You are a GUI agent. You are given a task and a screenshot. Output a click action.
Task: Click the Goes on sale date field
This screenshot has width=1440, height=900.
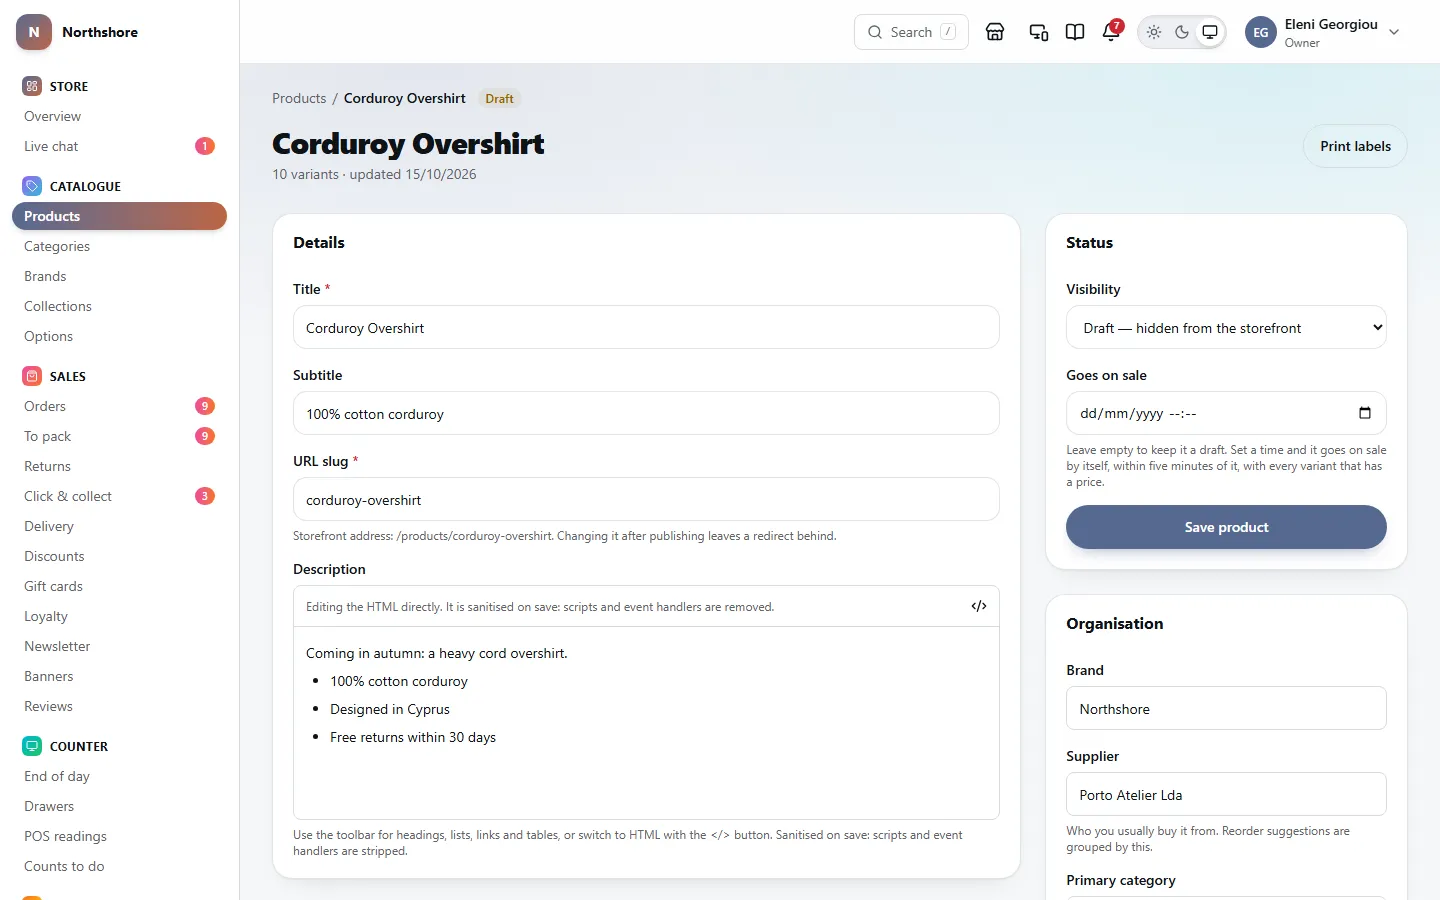tap(1226, 413)
